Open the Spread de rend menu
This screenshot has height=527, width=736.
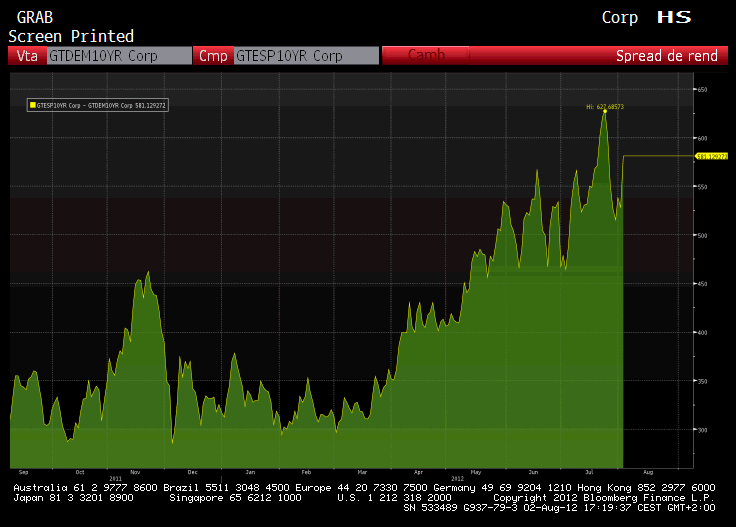coord(666,56)
